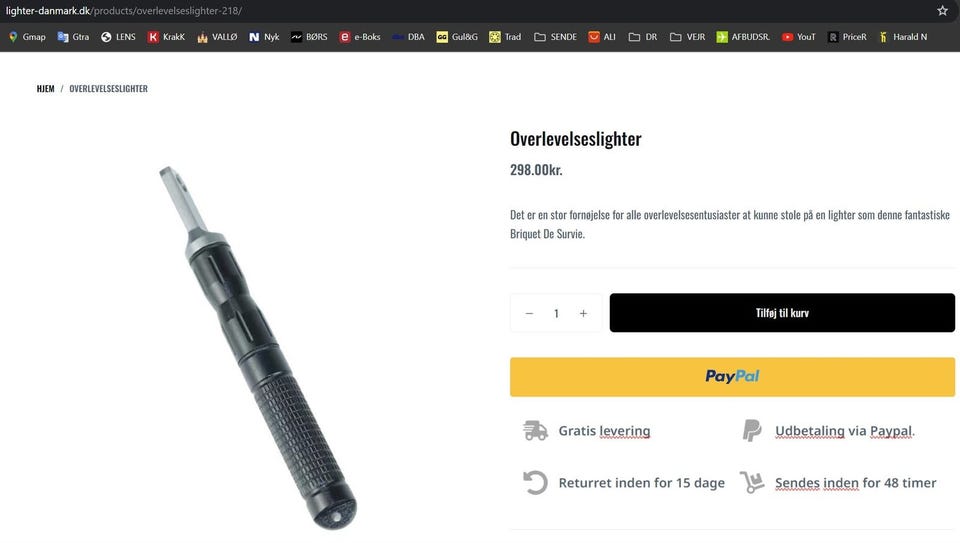Click the Returret inden for 15 dage icon
Screen dimensions: 960x543
click(535, 482)
